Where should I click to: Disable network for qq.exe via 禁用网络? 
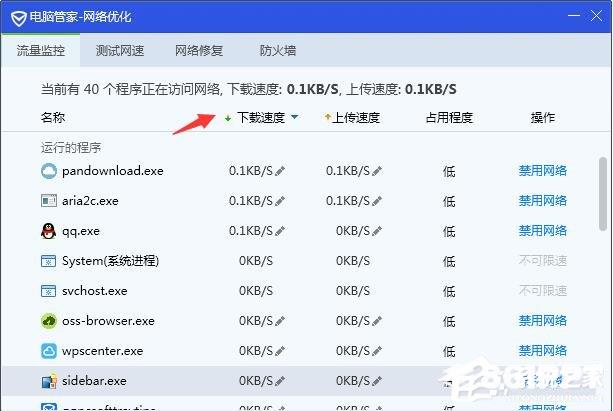(x=543, y=231)
